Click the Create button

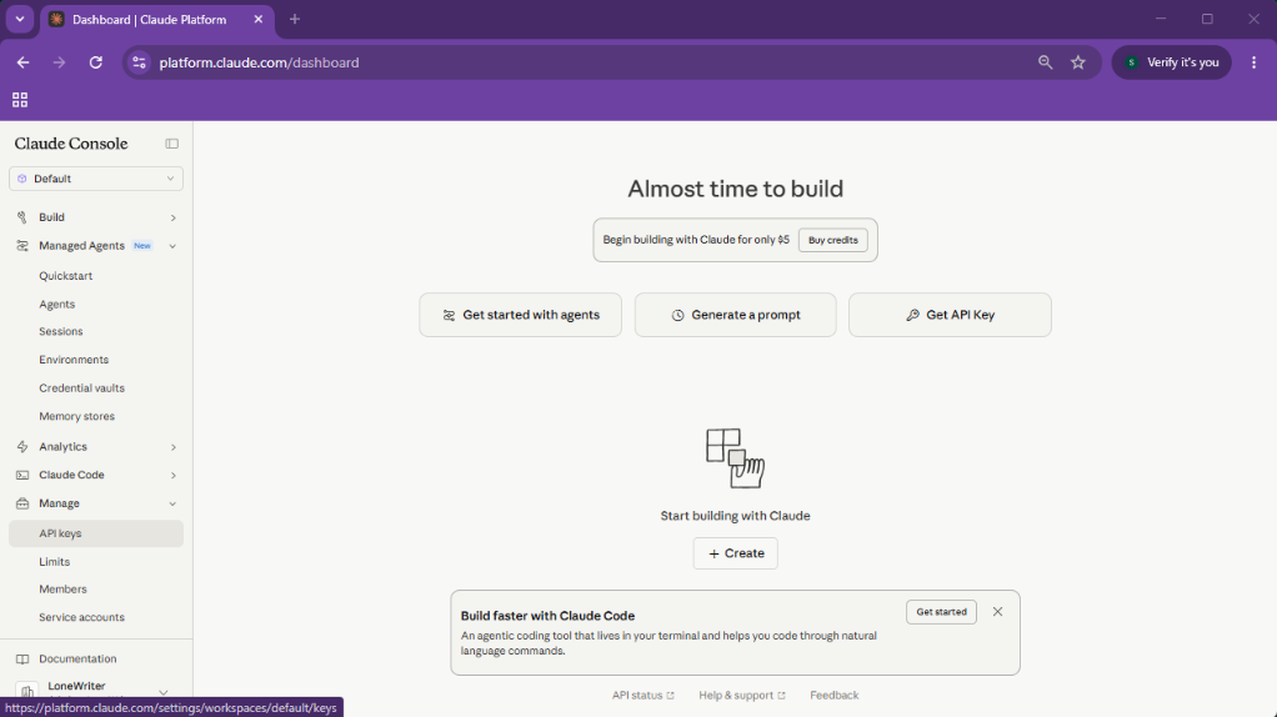tap(735, 553)
